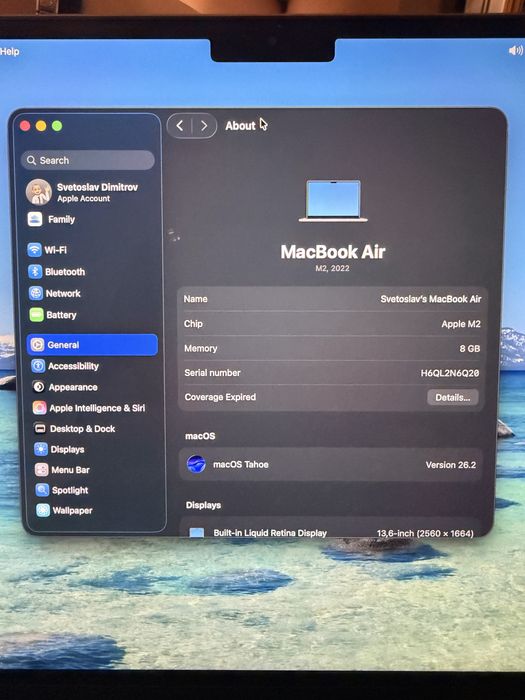The image size is (525, 700).
Task: Click the yellow minimize window button
Action: 41,126
